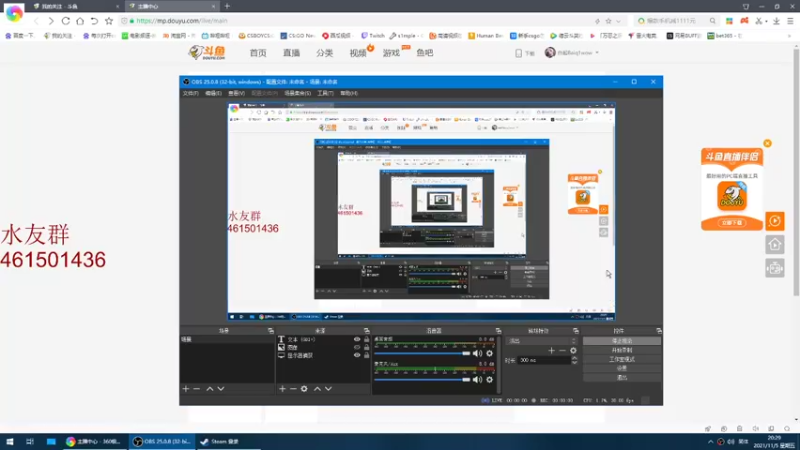Click the transition duration input field
800x450 pixels.
tap(544, 360)
